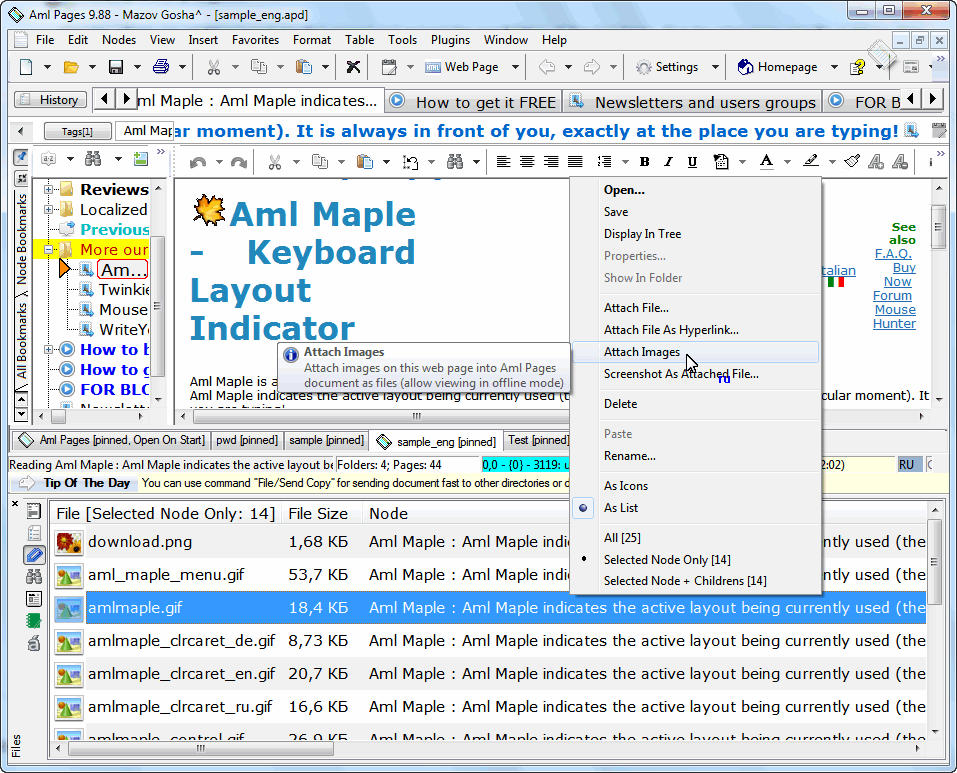The width and height of the screenshot is (957, 773).
Task: Toggle Italic formatting
Action: pos(668,162)
